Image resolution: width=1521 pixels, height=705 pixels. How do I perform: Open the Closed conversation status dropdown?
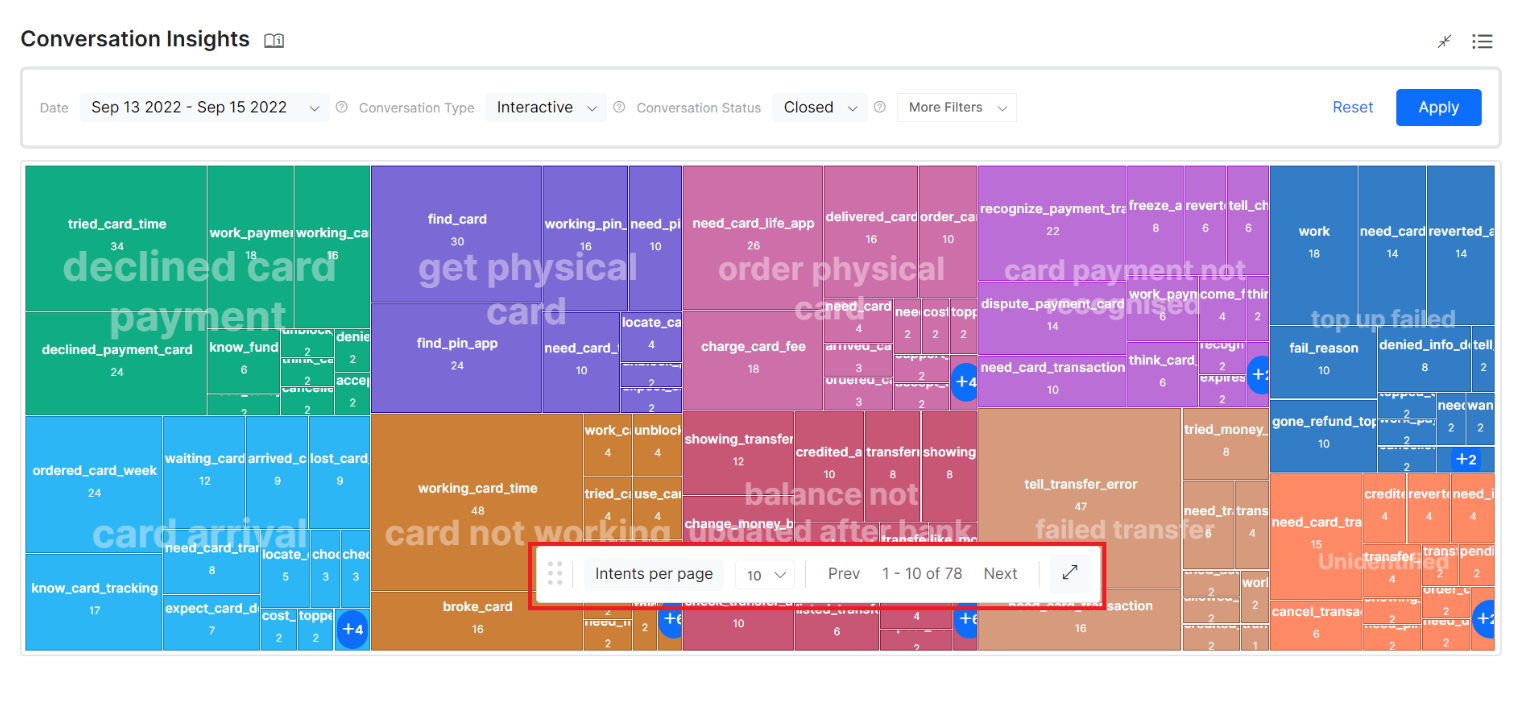click(x=819, y=107)
